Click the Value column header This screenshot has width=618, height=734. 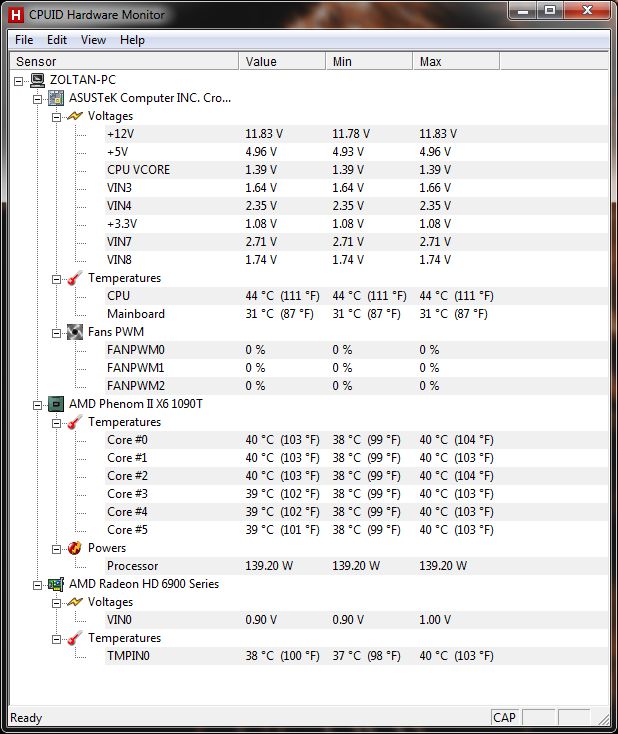(x=282, y=62)
